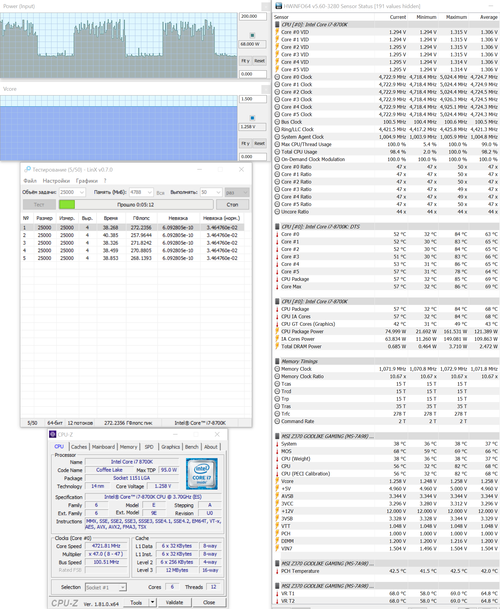Click the 200.000 maximum field of Power graph
The width and height of the screenshot is (500, 609).
coord(253,16)
